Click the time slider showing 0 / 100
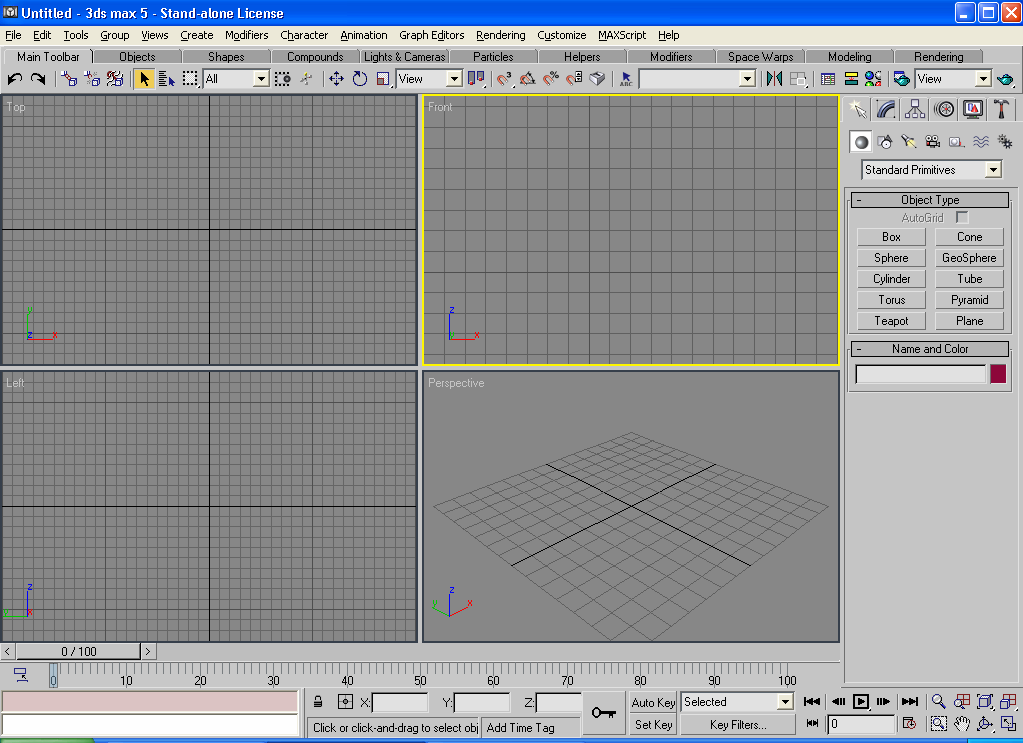 coord(78,651)
